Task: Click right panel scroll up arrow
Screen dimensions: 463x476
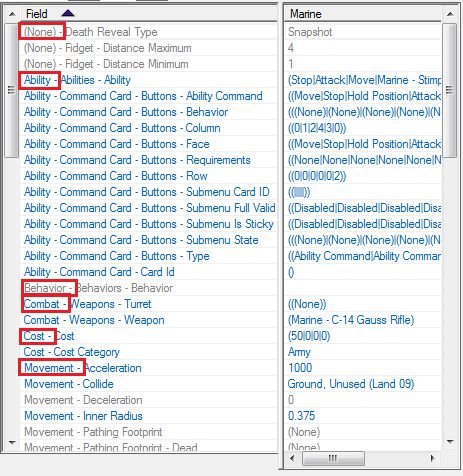Action: pyautogui.click(x=450, y=14)
